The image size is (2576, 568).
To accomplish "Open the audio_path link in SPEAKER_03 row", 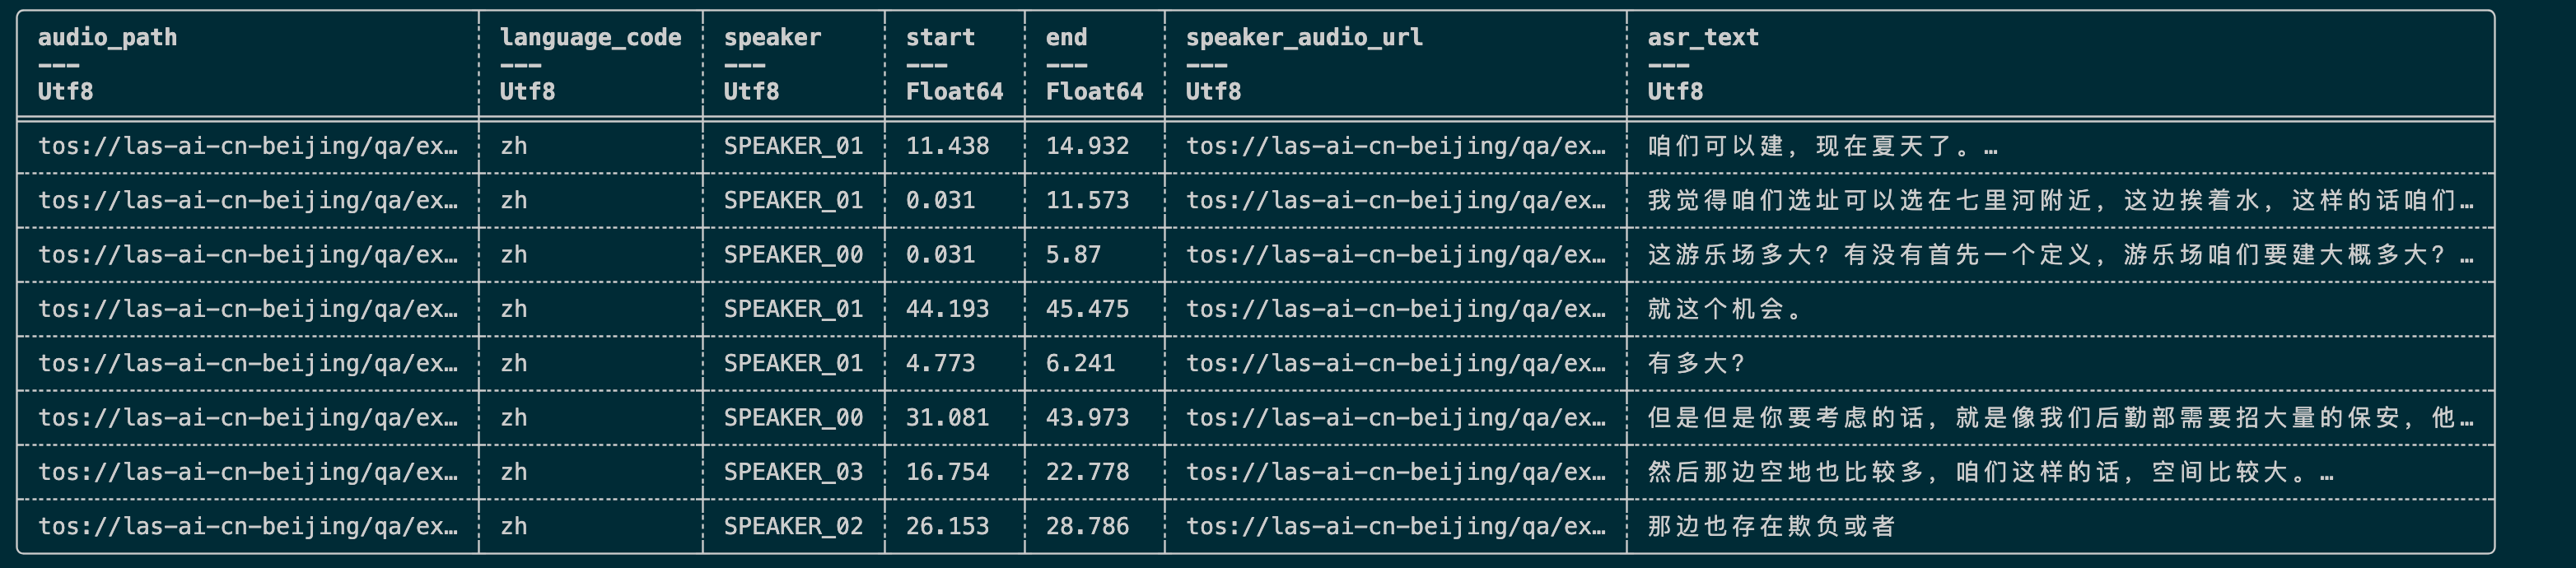I will point(248,472).
